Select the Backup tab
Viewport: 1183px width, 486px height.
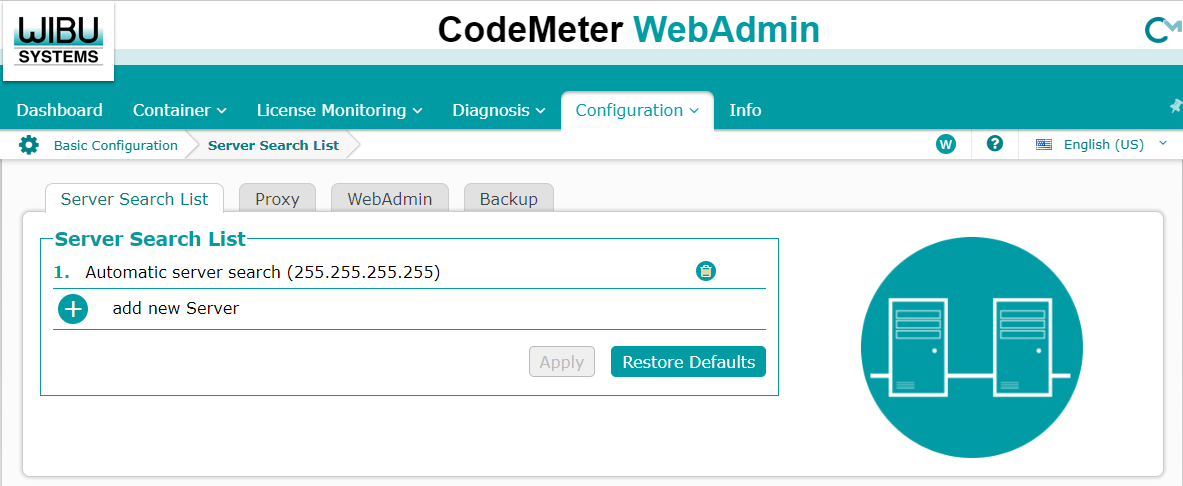coord(508,199)
